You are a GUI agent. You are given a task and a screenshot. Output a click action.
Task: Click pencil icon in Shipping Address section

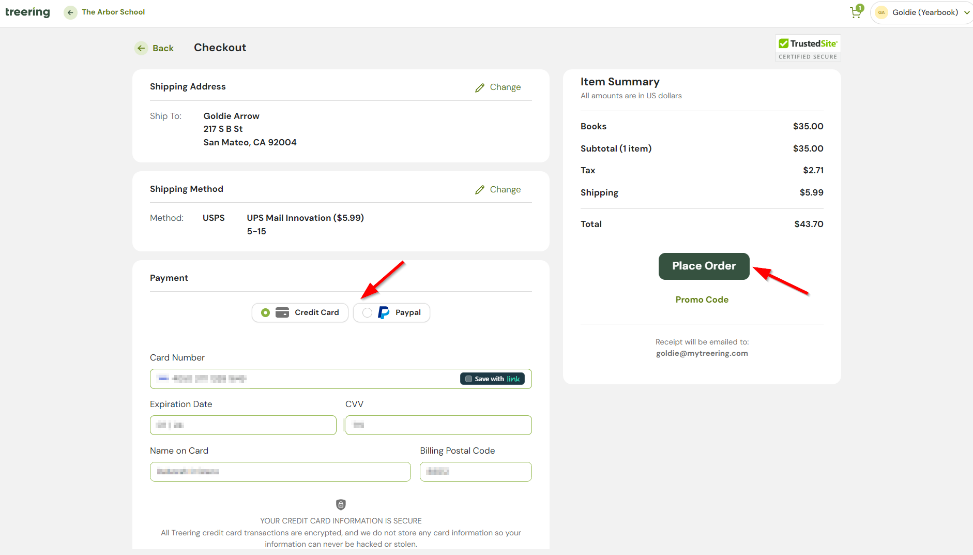[x=480, y=87]
